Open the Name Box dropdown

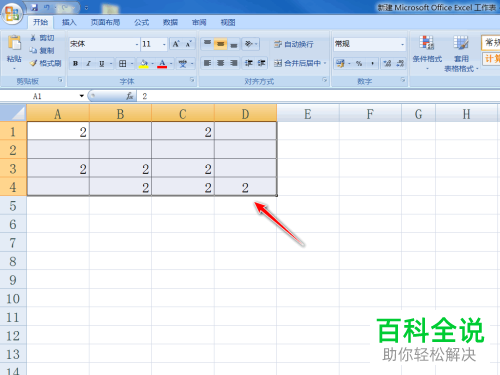[82, 96]
